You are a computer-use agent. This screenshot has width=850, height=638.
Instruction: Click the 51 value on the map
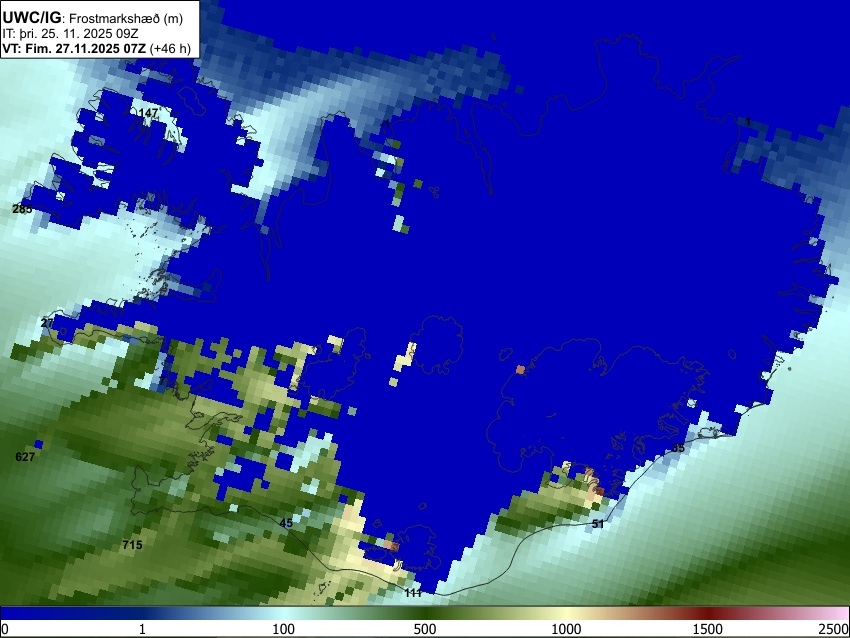coord(597,524)
